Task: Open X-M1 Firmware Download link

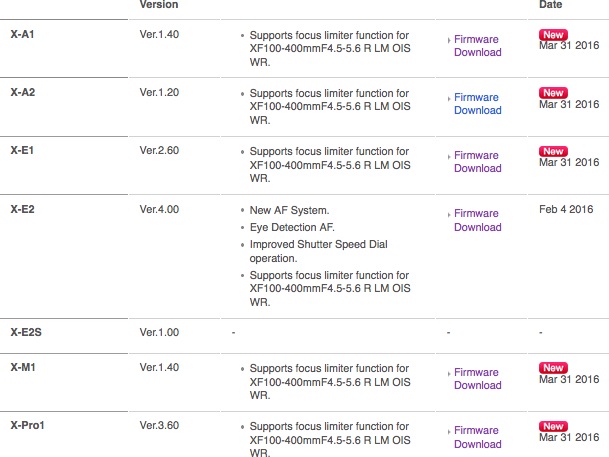Action: [478, 379]
